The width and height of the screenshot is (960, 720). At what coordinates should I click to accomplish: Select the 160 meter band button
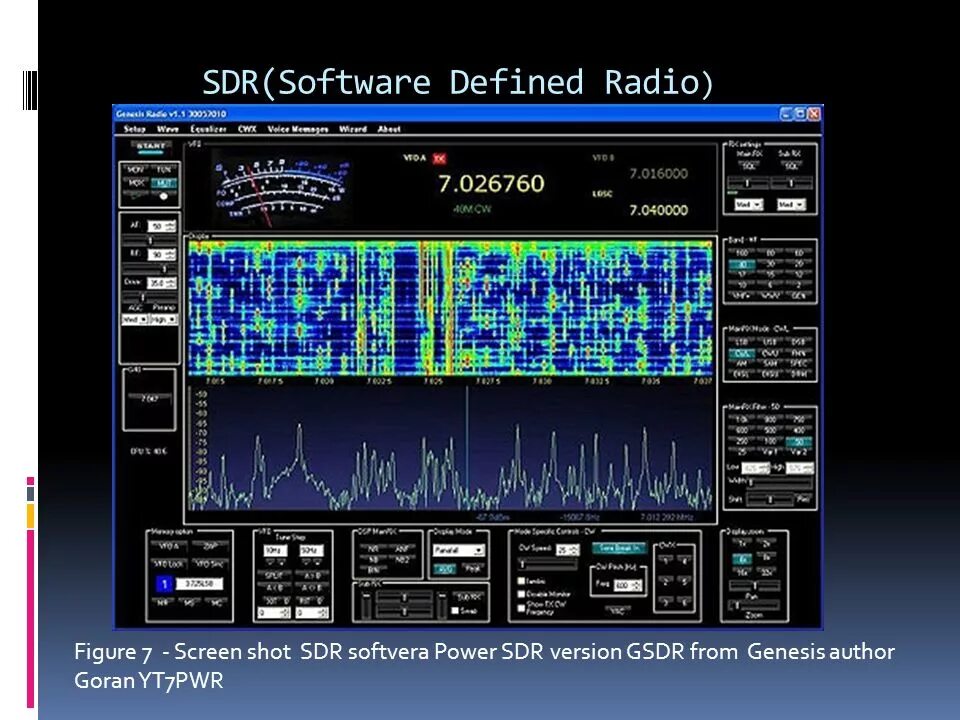(x=742, y=252)
